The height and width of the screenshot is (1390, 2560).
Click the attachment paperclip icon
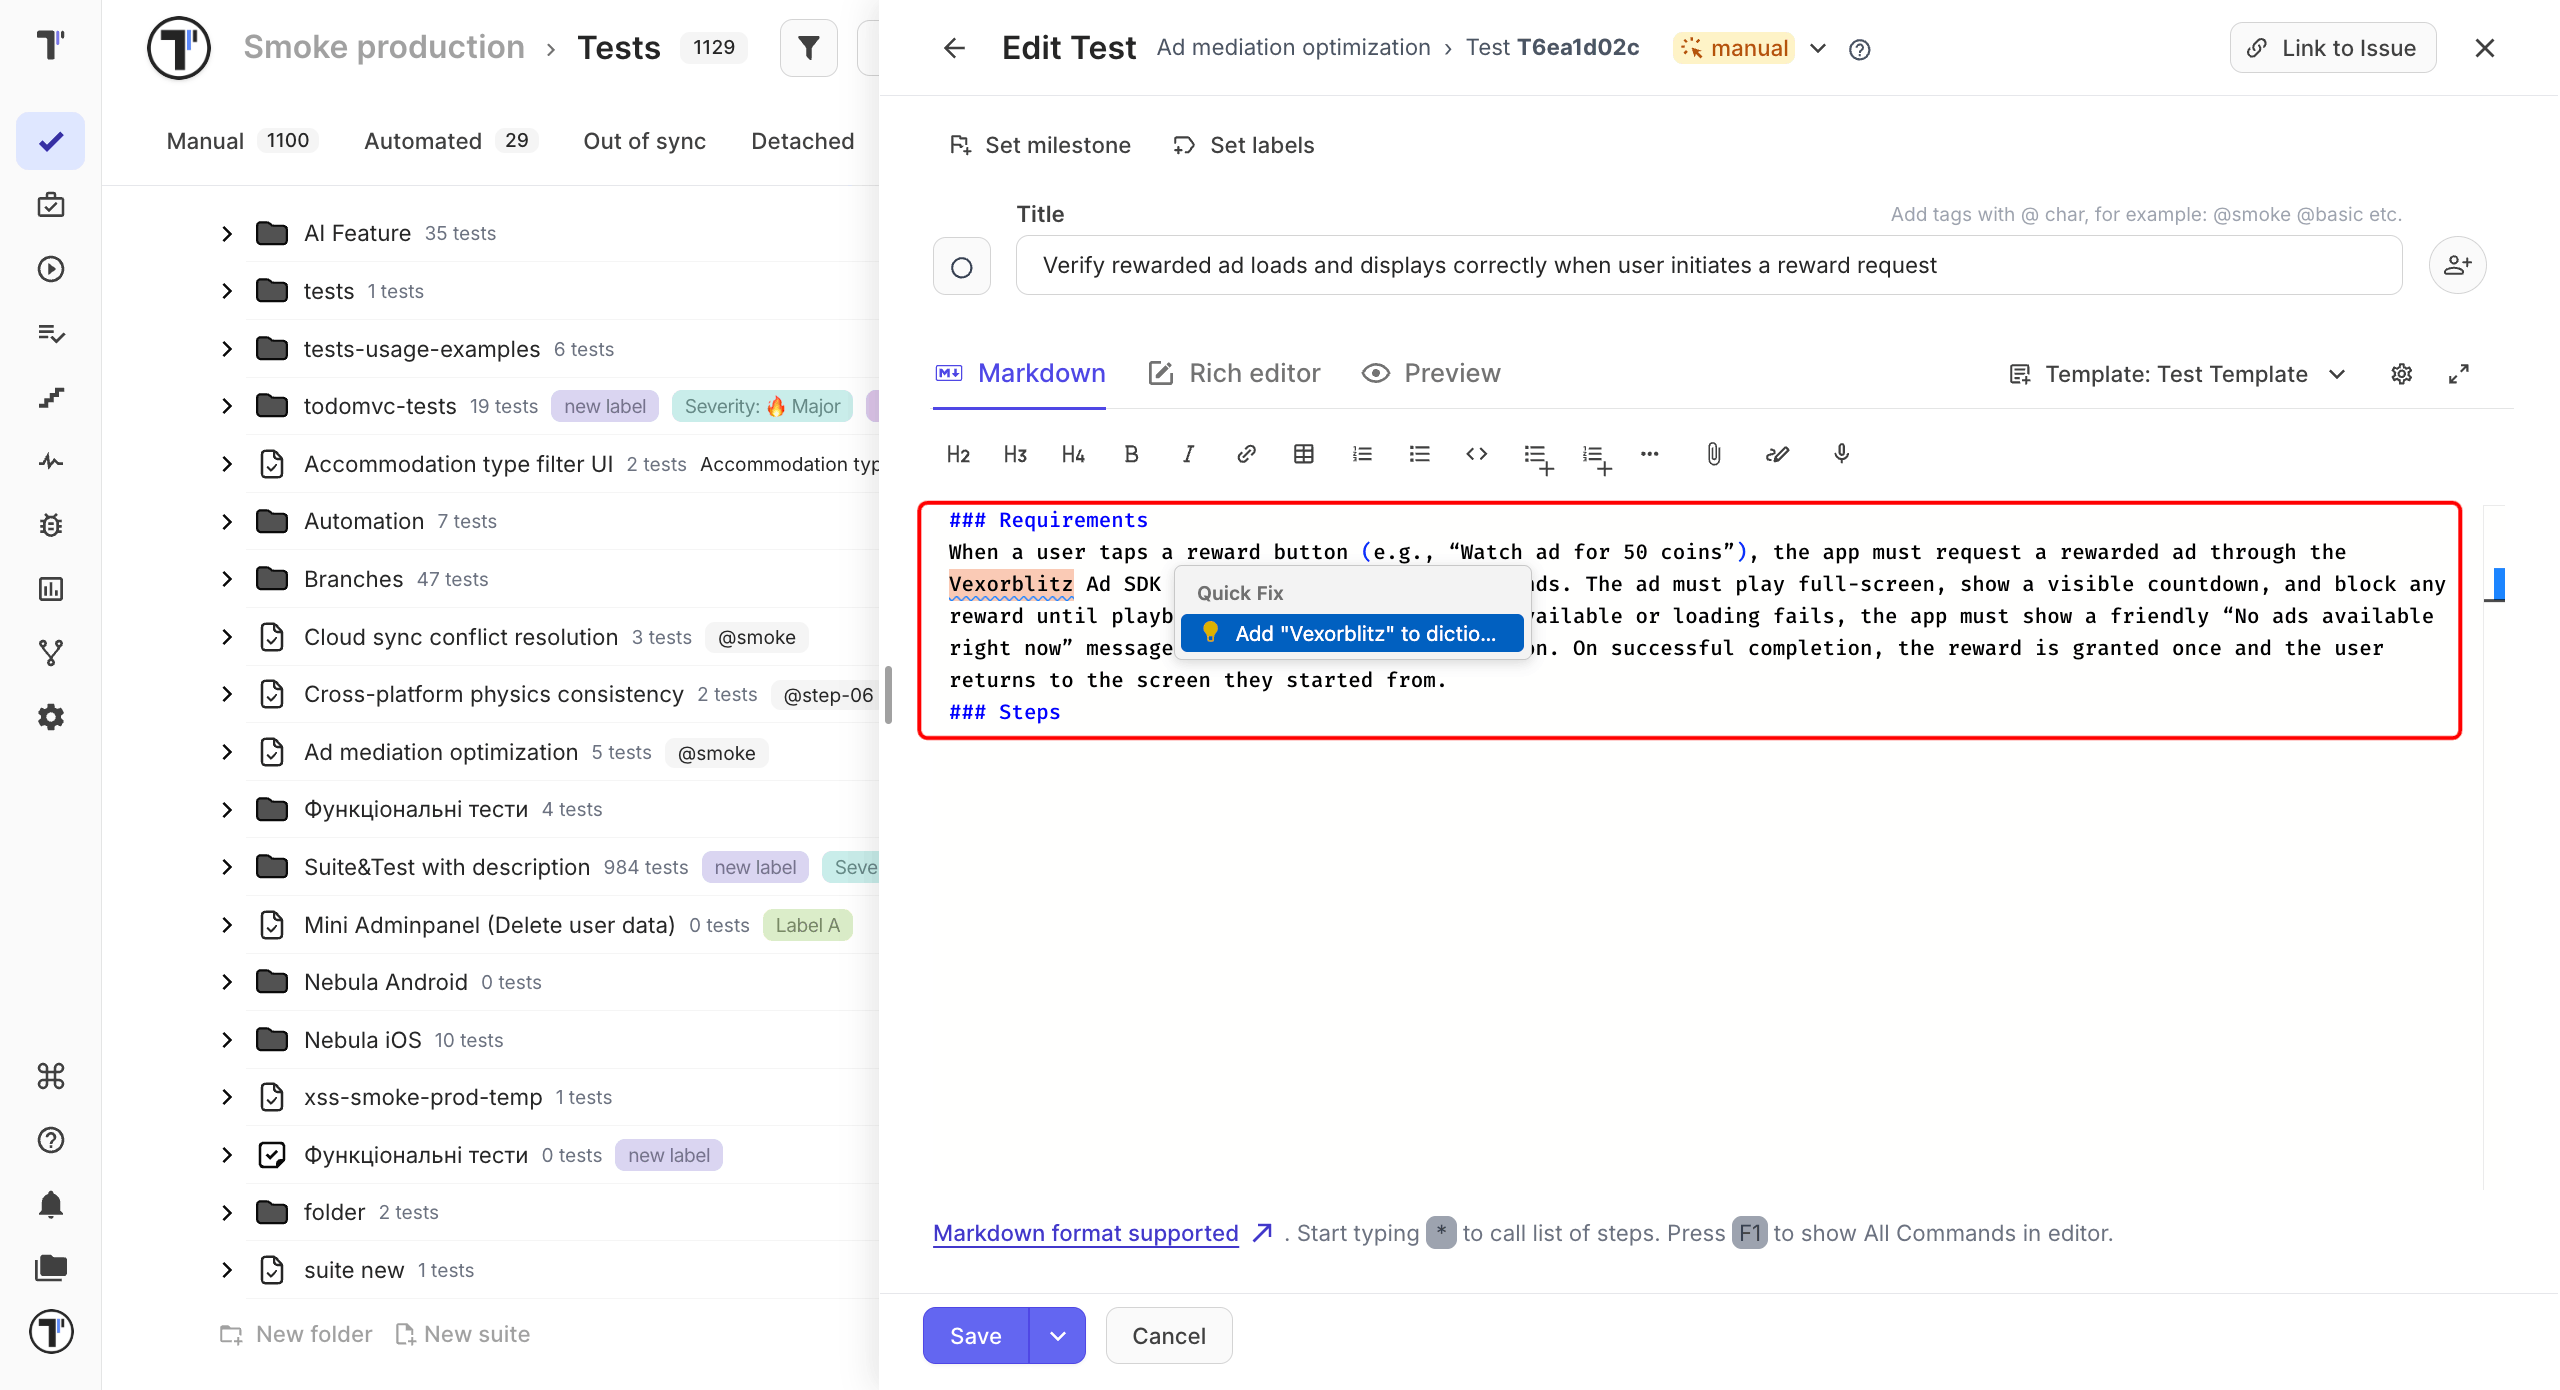pyautogui.click(x=1714, y=455)
